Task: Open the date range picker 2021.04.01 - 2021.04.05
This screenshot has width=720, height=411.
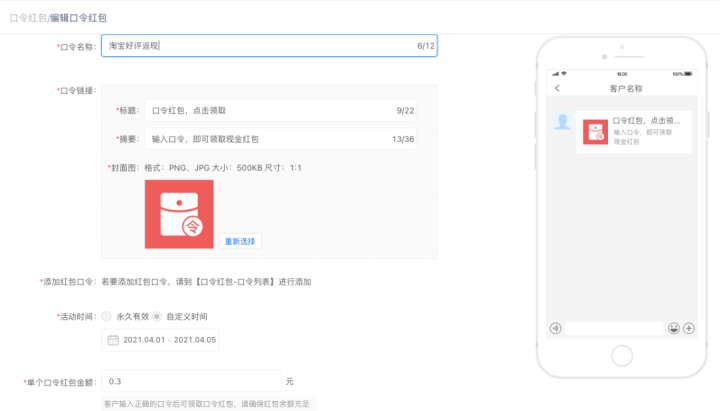Action: pyautogui.click(x=167, y=340)
